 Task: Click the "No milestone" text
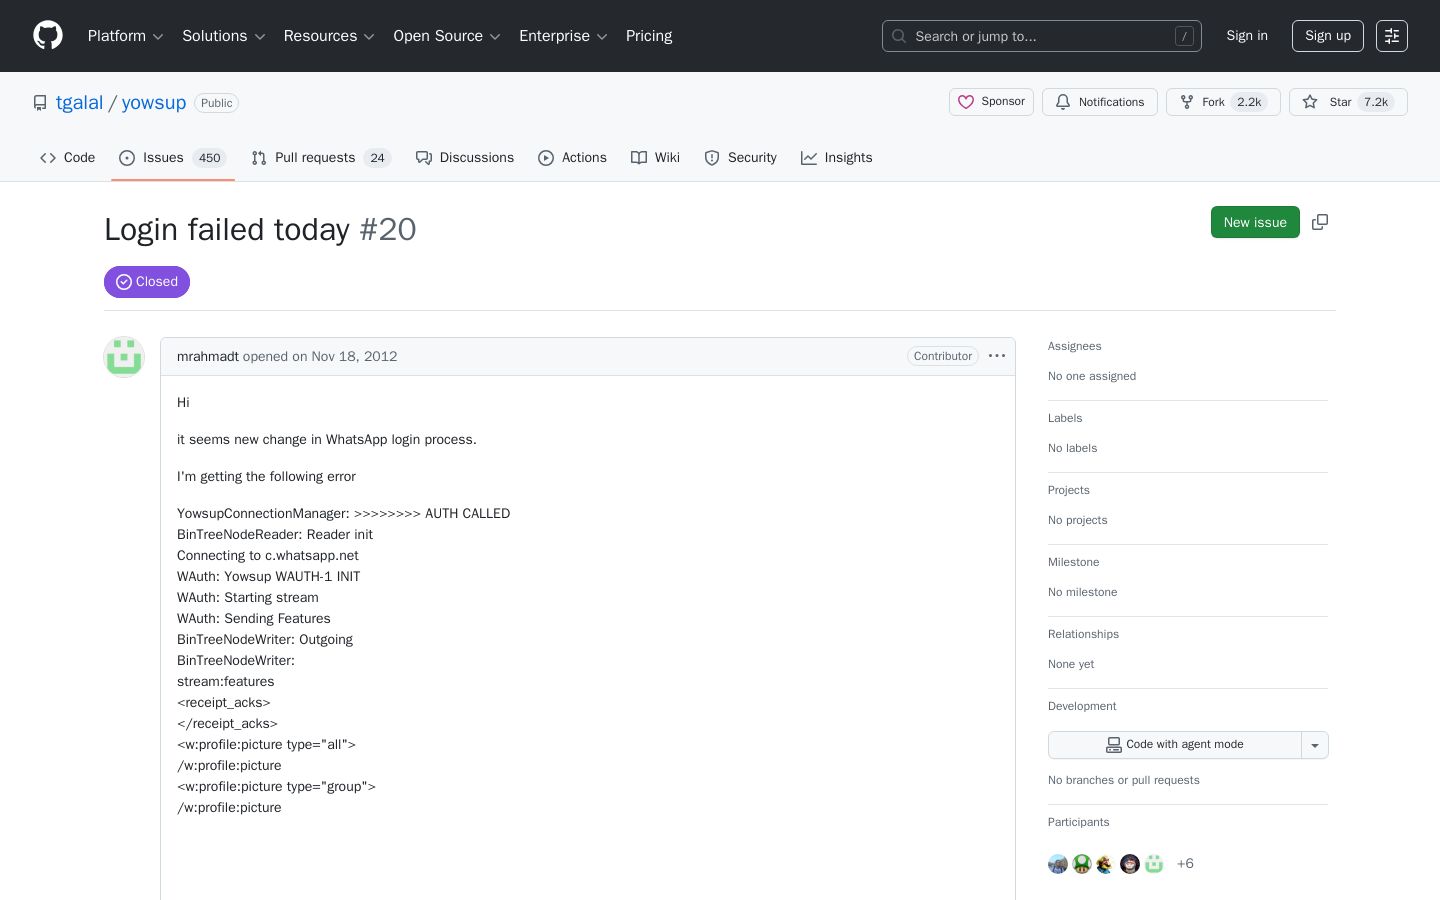(1083, 592)
